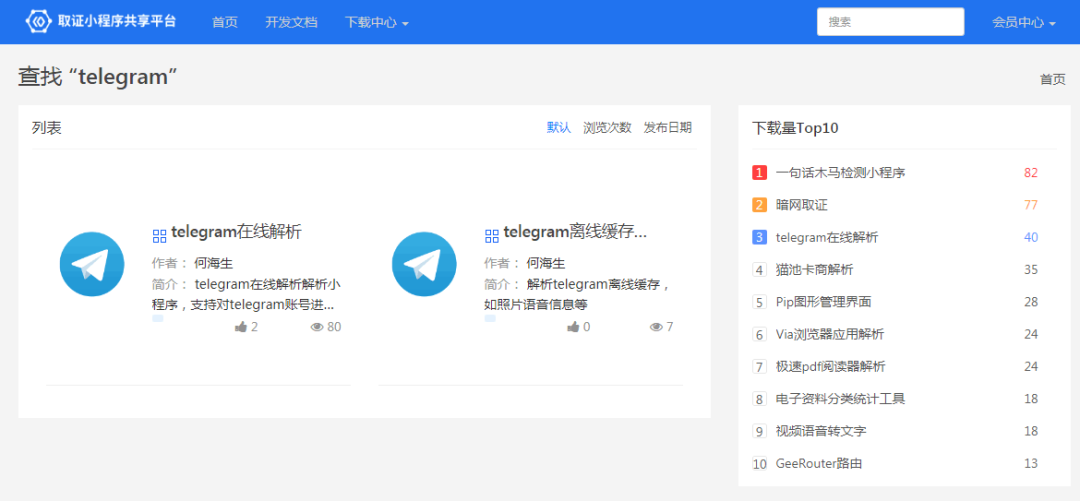Open 开发文档 in the navbar
This screenshot has height=501, width=1080.
(x=291, y=22)
